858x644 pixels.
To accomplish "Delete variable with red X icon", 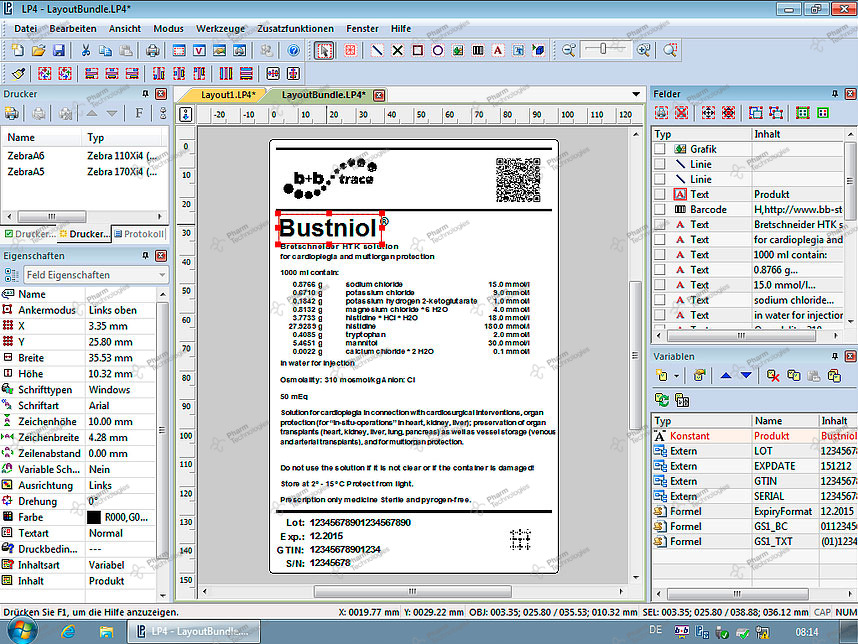I will (773, 376).
